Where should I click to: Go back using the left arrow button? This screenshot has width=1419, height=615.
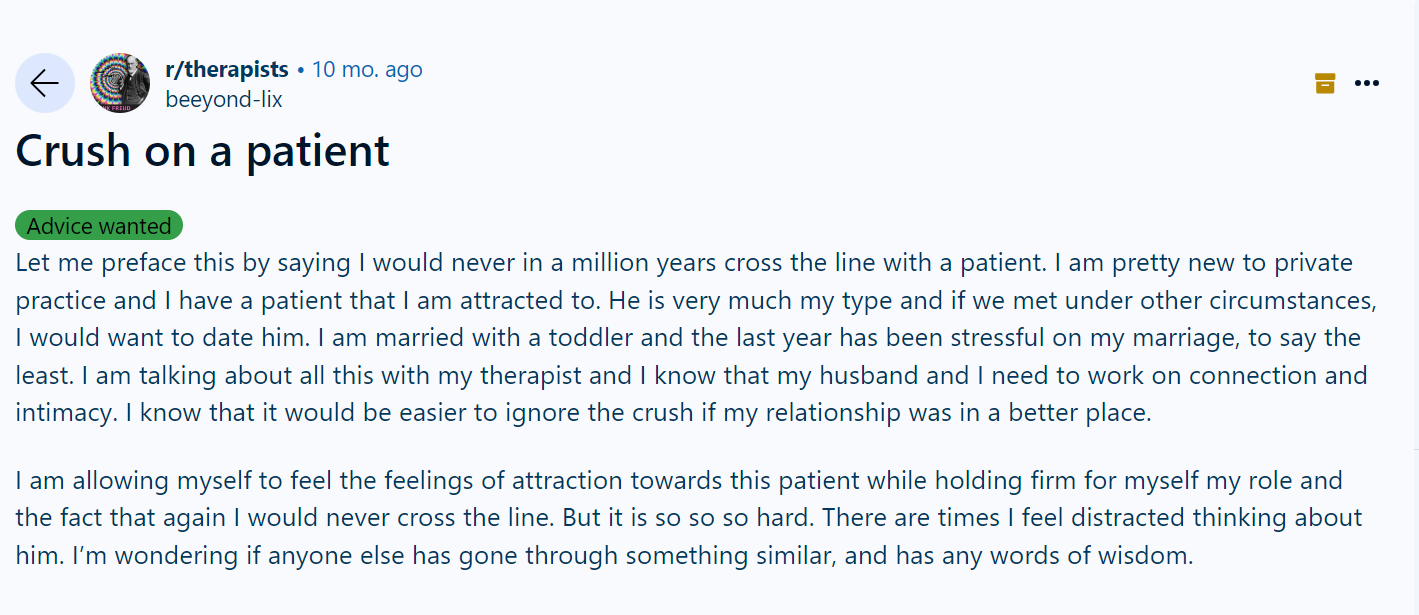(x=45, y=83)
